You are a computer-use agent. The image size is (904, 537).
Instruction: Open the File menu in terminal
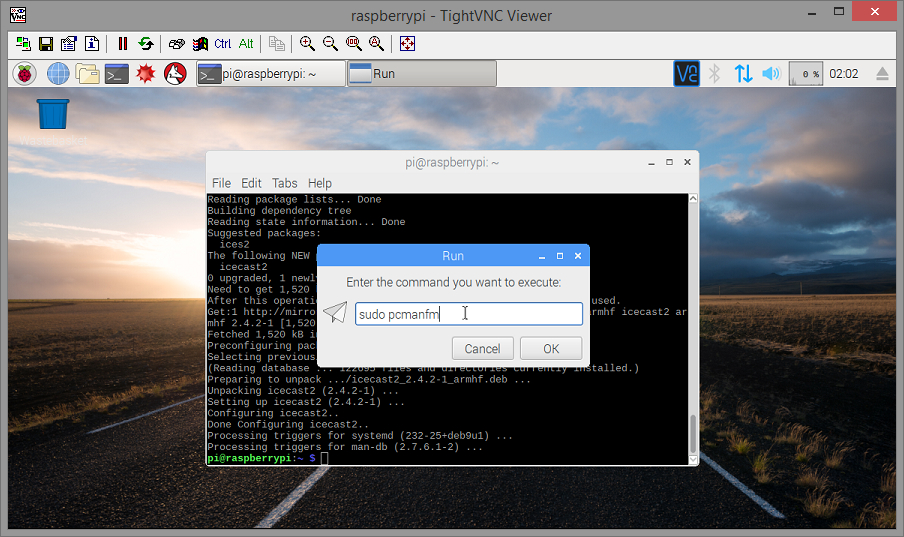tap(221, 183)
